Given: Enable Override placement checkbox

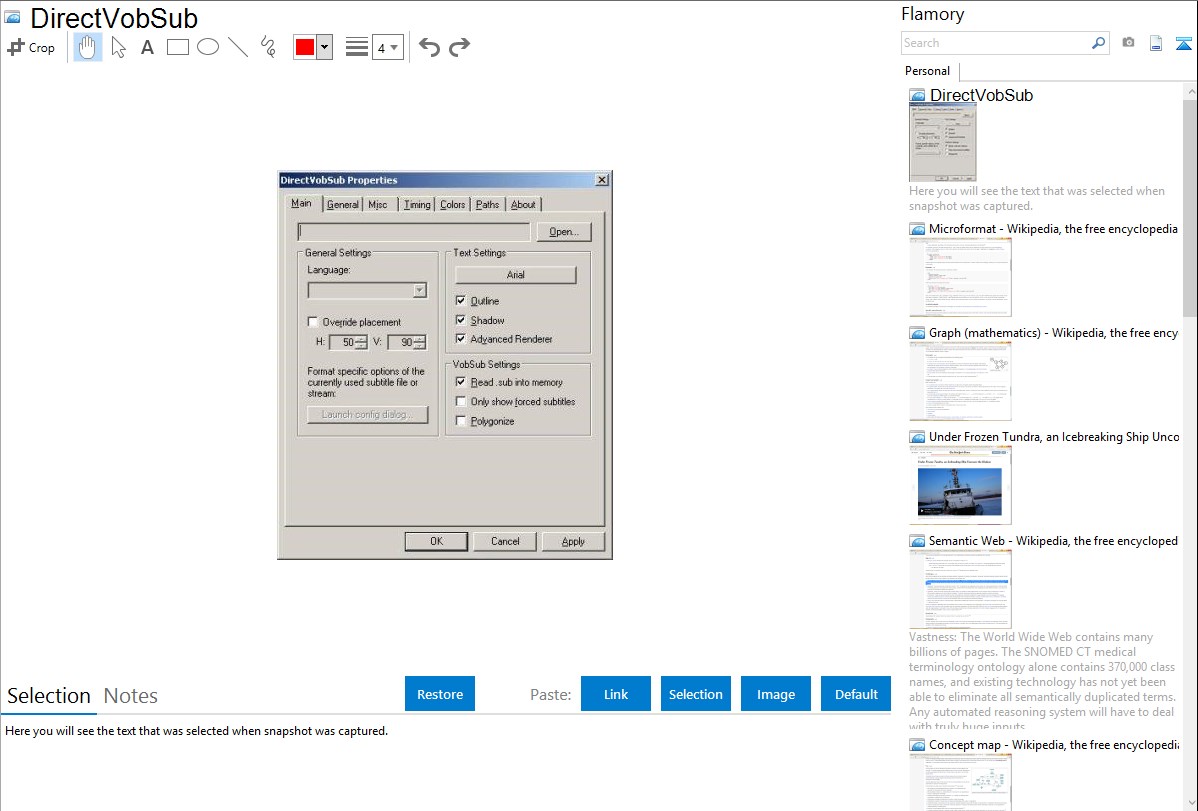Looking at the screenshot, I should [x=312, y=322].
